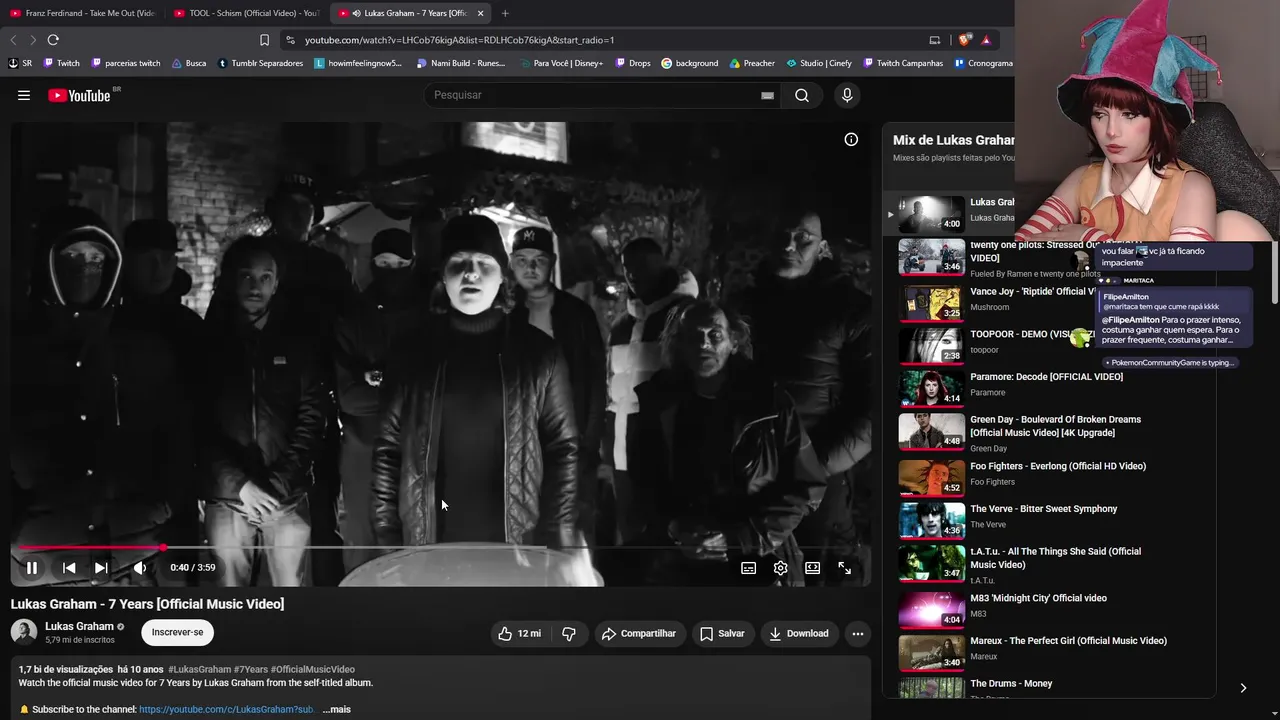
Task: Open the player settings gear
Action: click(781, 568)
